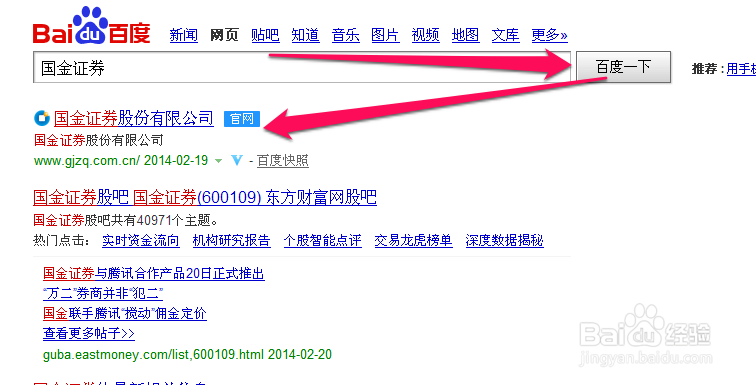The image size is (756, 385).
Task: Open the green dropdown arrow beside 2014-02-19
Action: coord(218,161)
